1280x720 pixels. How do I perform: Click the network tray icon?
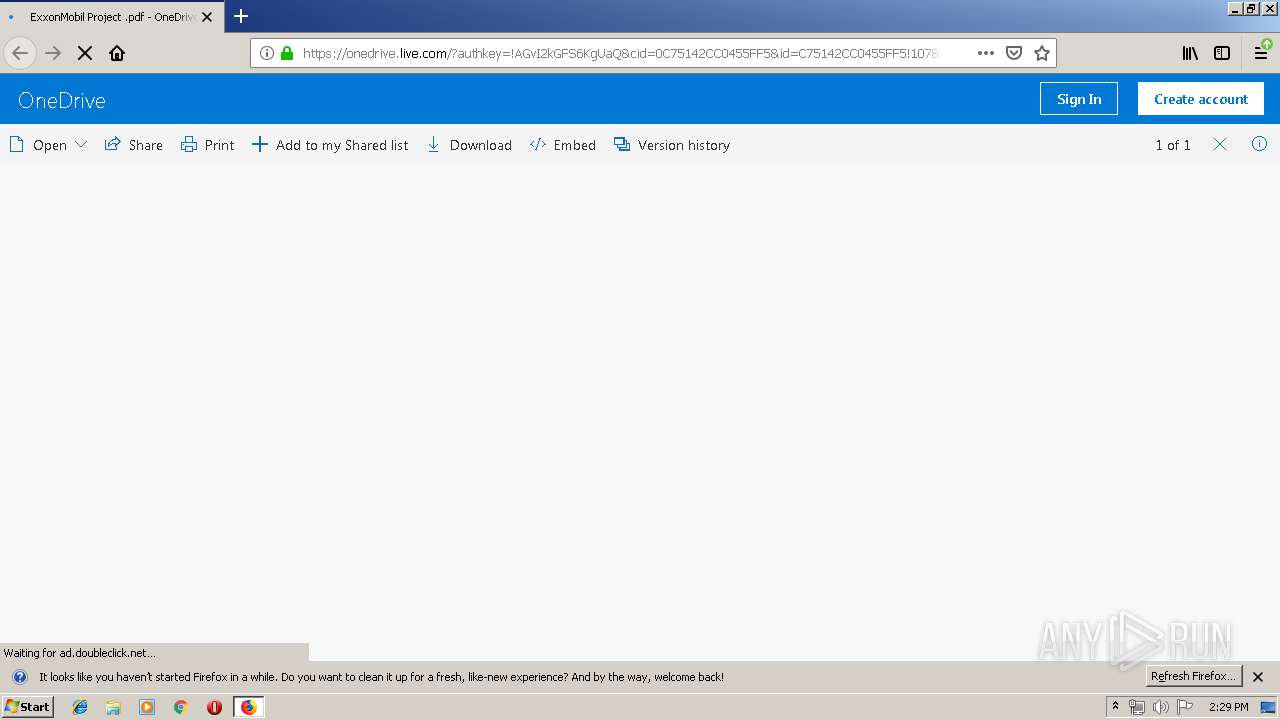click(x=1136, y=707)
